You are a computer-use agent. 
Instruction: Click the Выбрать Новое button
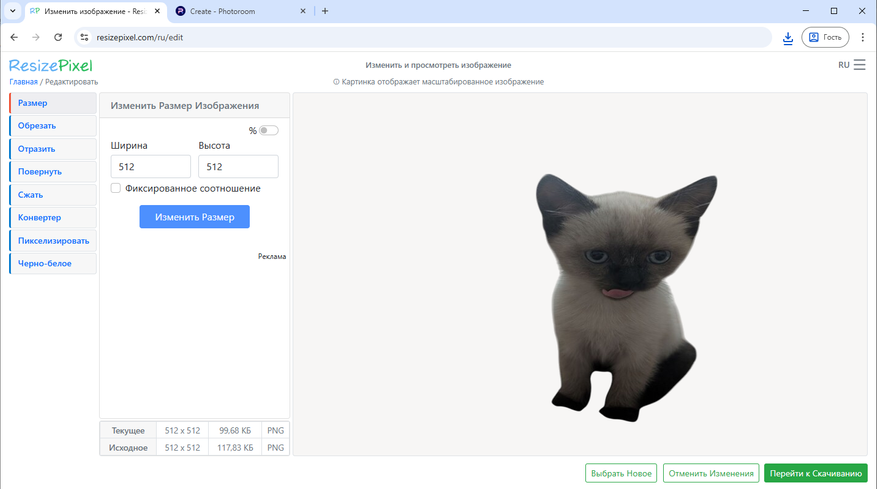click(x=621, y=473)
